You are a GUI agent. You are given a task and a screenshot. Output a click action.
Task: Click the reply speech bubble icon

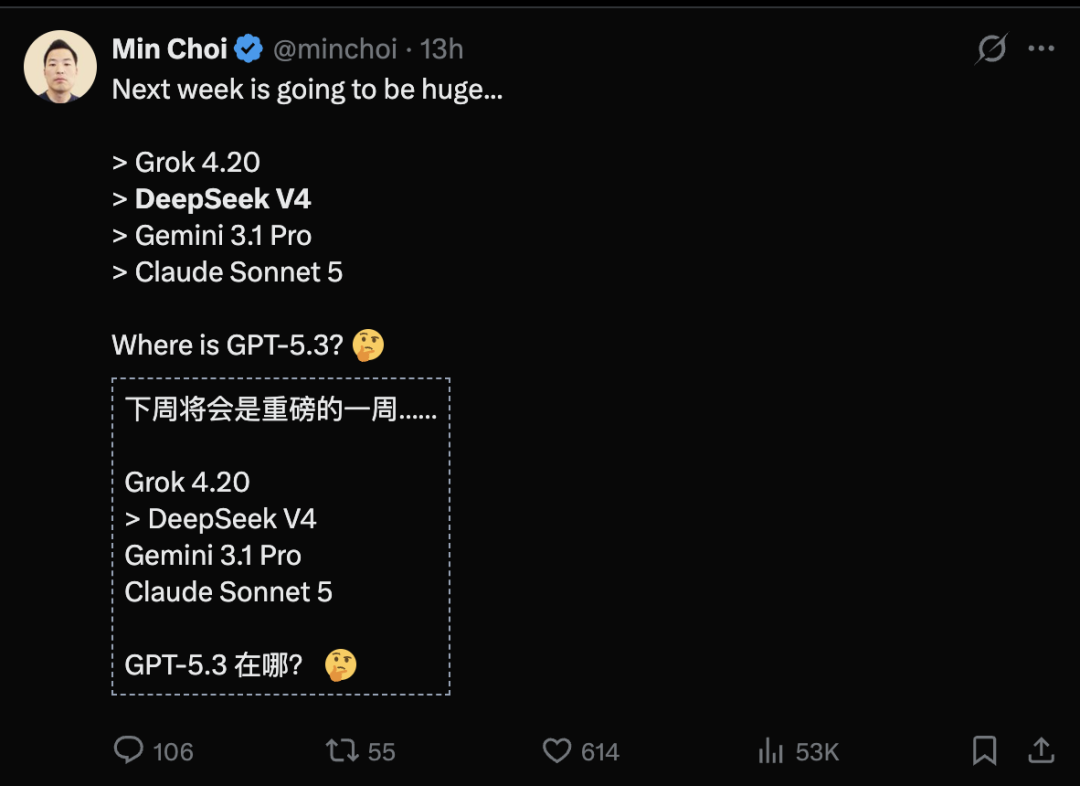click(x=129, y=750)
